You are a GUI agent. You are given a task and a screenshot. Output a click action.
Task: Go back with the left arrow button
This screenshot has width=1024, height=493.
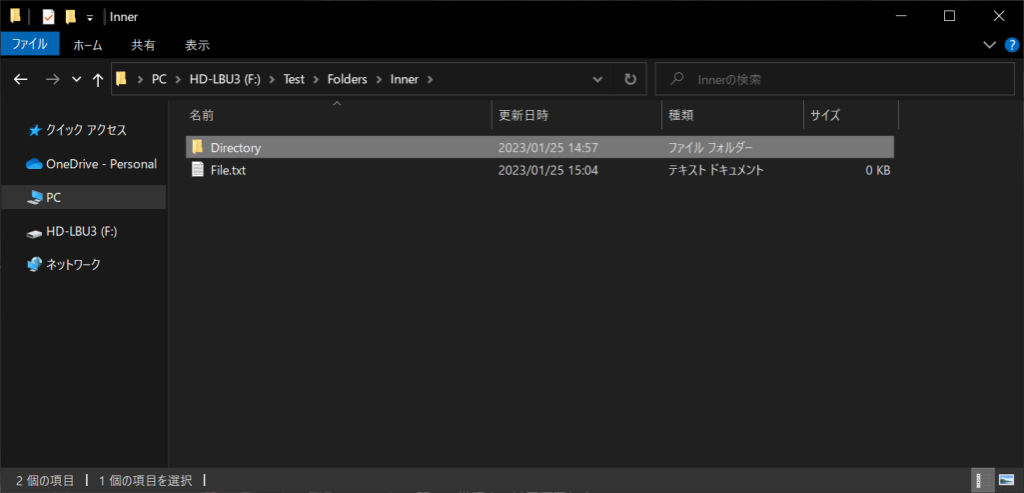click(21, 80)
